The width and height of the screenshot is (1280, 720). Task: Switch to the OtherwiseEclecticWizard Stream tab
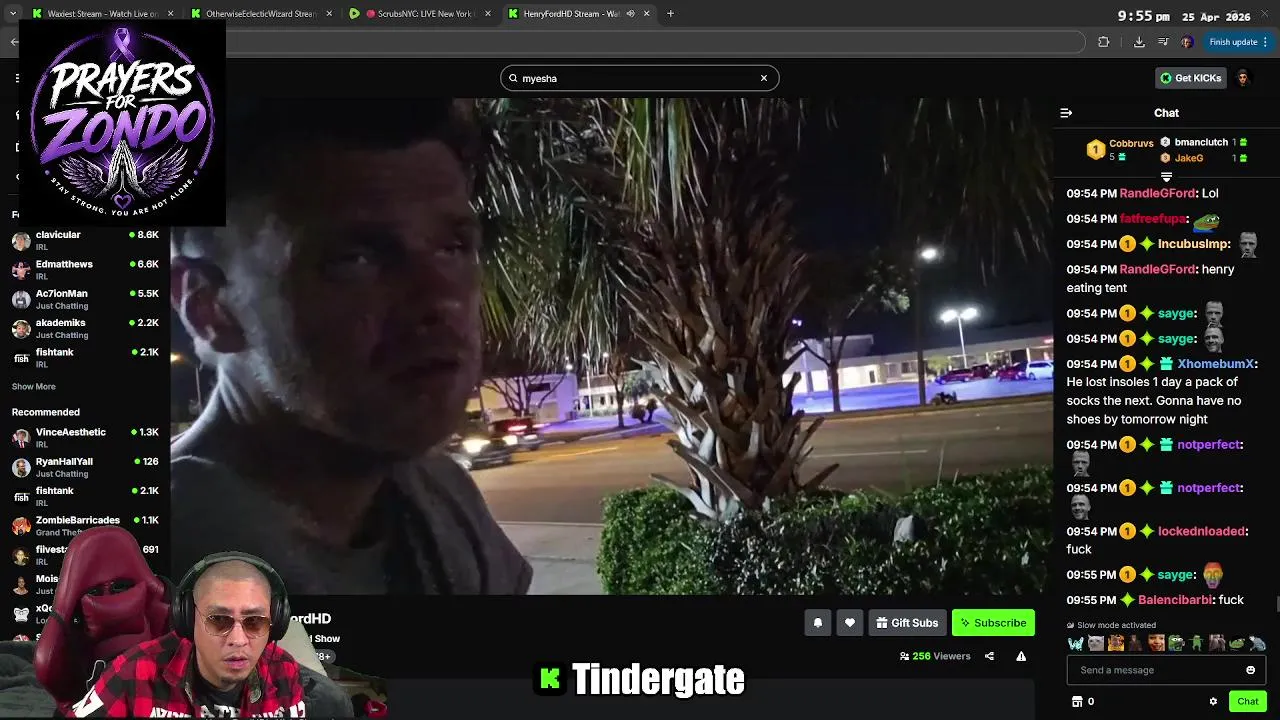[260, 14]
